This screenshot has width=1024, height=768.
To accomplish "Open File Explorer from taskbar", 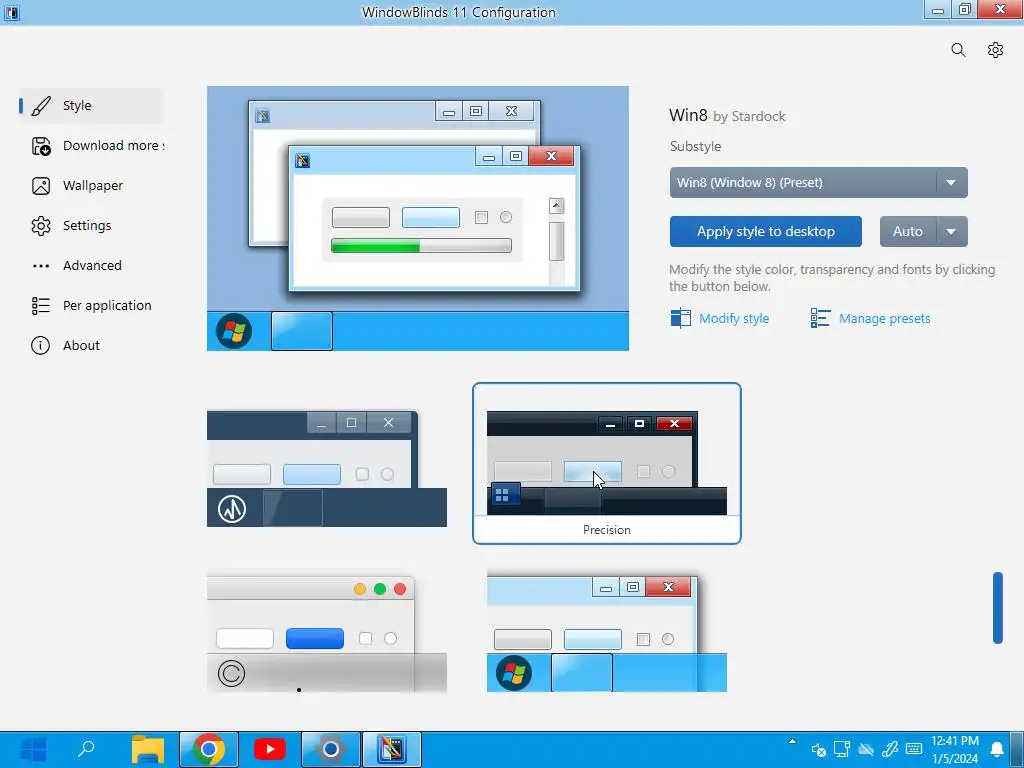I will 148,749.
